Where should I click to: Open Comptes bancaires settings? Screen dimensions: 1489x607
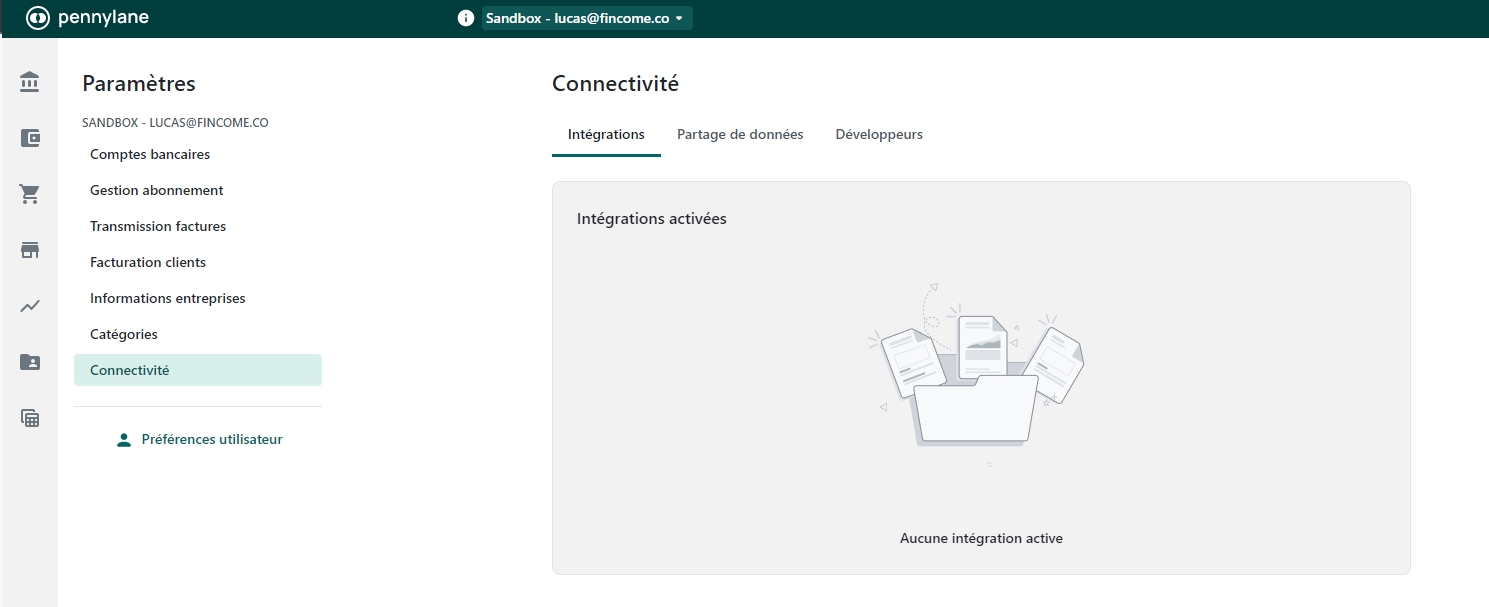150,154
